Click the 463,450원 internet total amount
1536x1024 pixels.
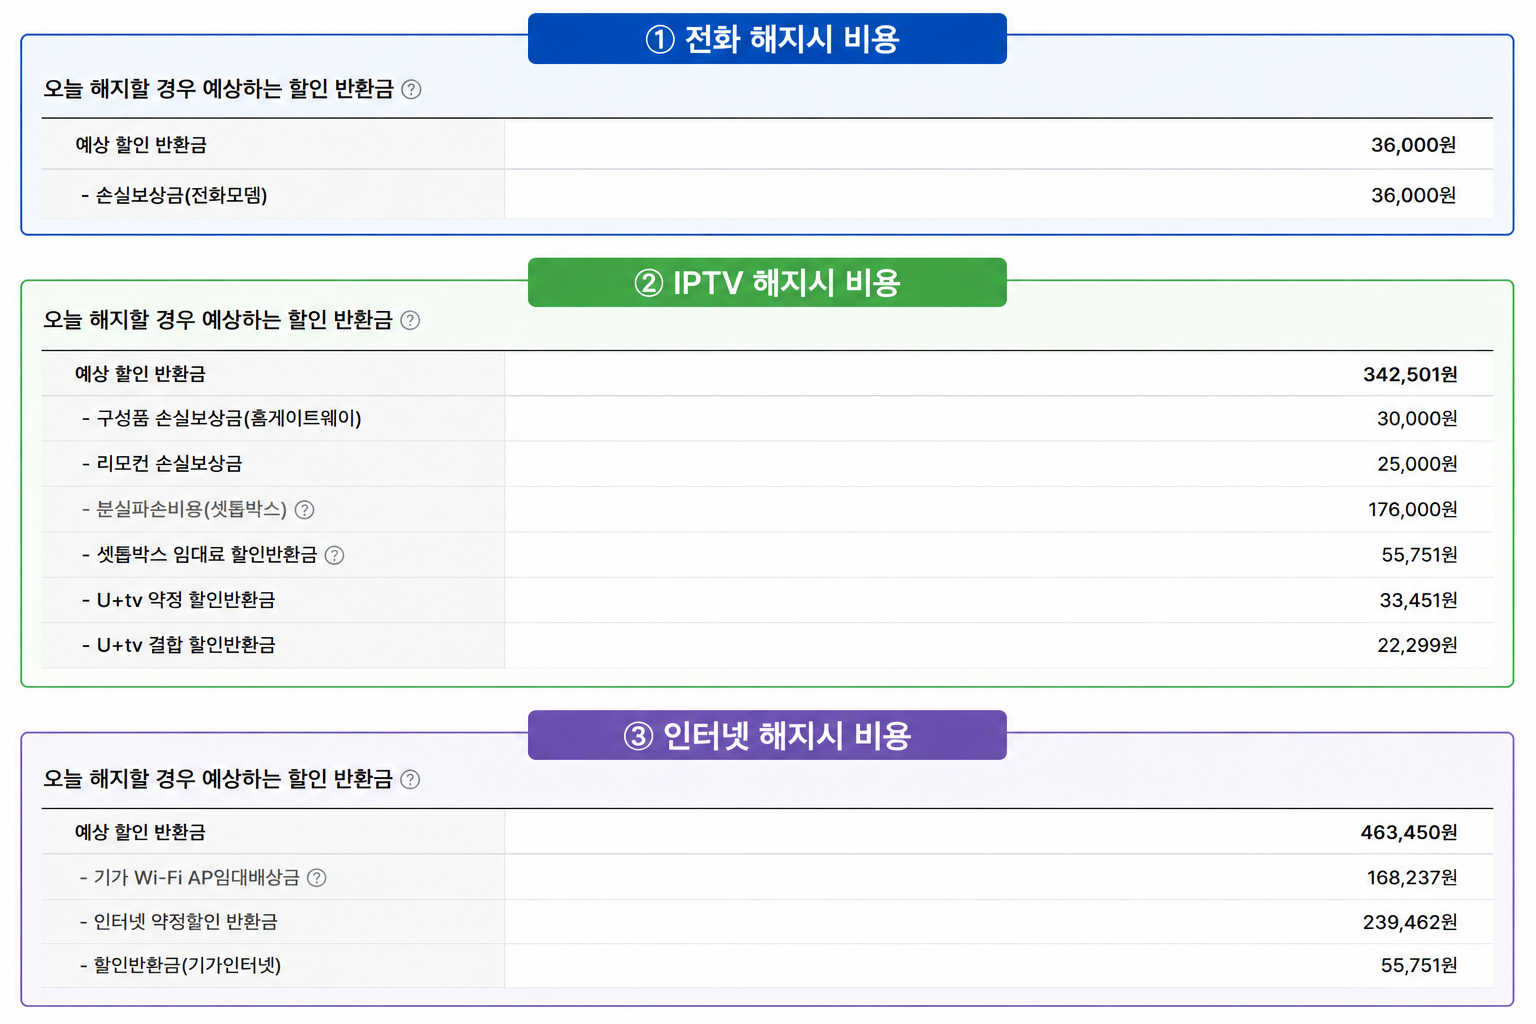tap(1409, 832)
